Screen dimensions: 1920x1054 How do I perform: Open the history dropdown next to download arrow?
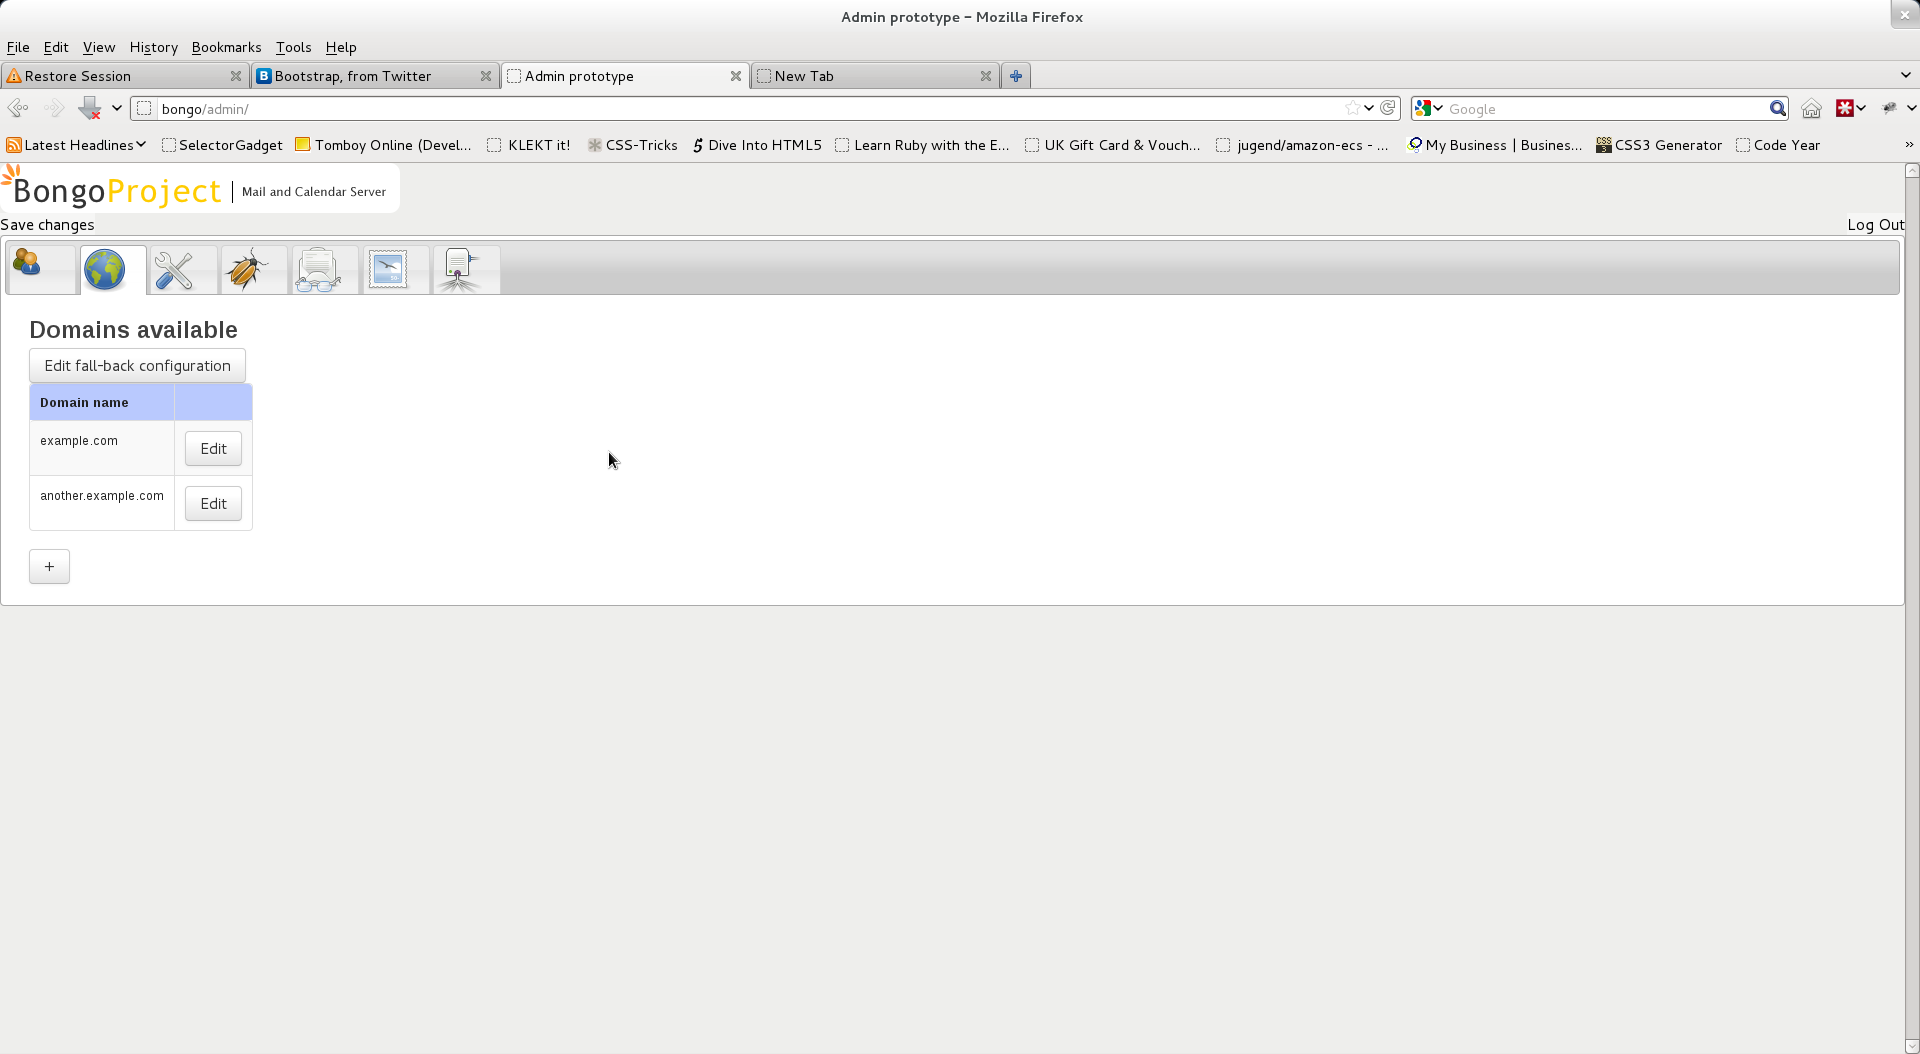pyautogui.click(x=116, y=108)
